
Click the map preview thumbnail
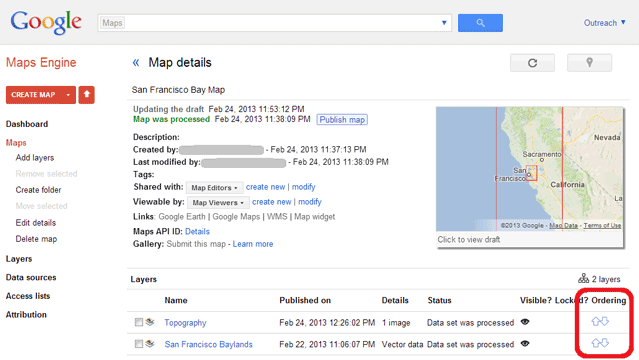[x=529, y=169]
